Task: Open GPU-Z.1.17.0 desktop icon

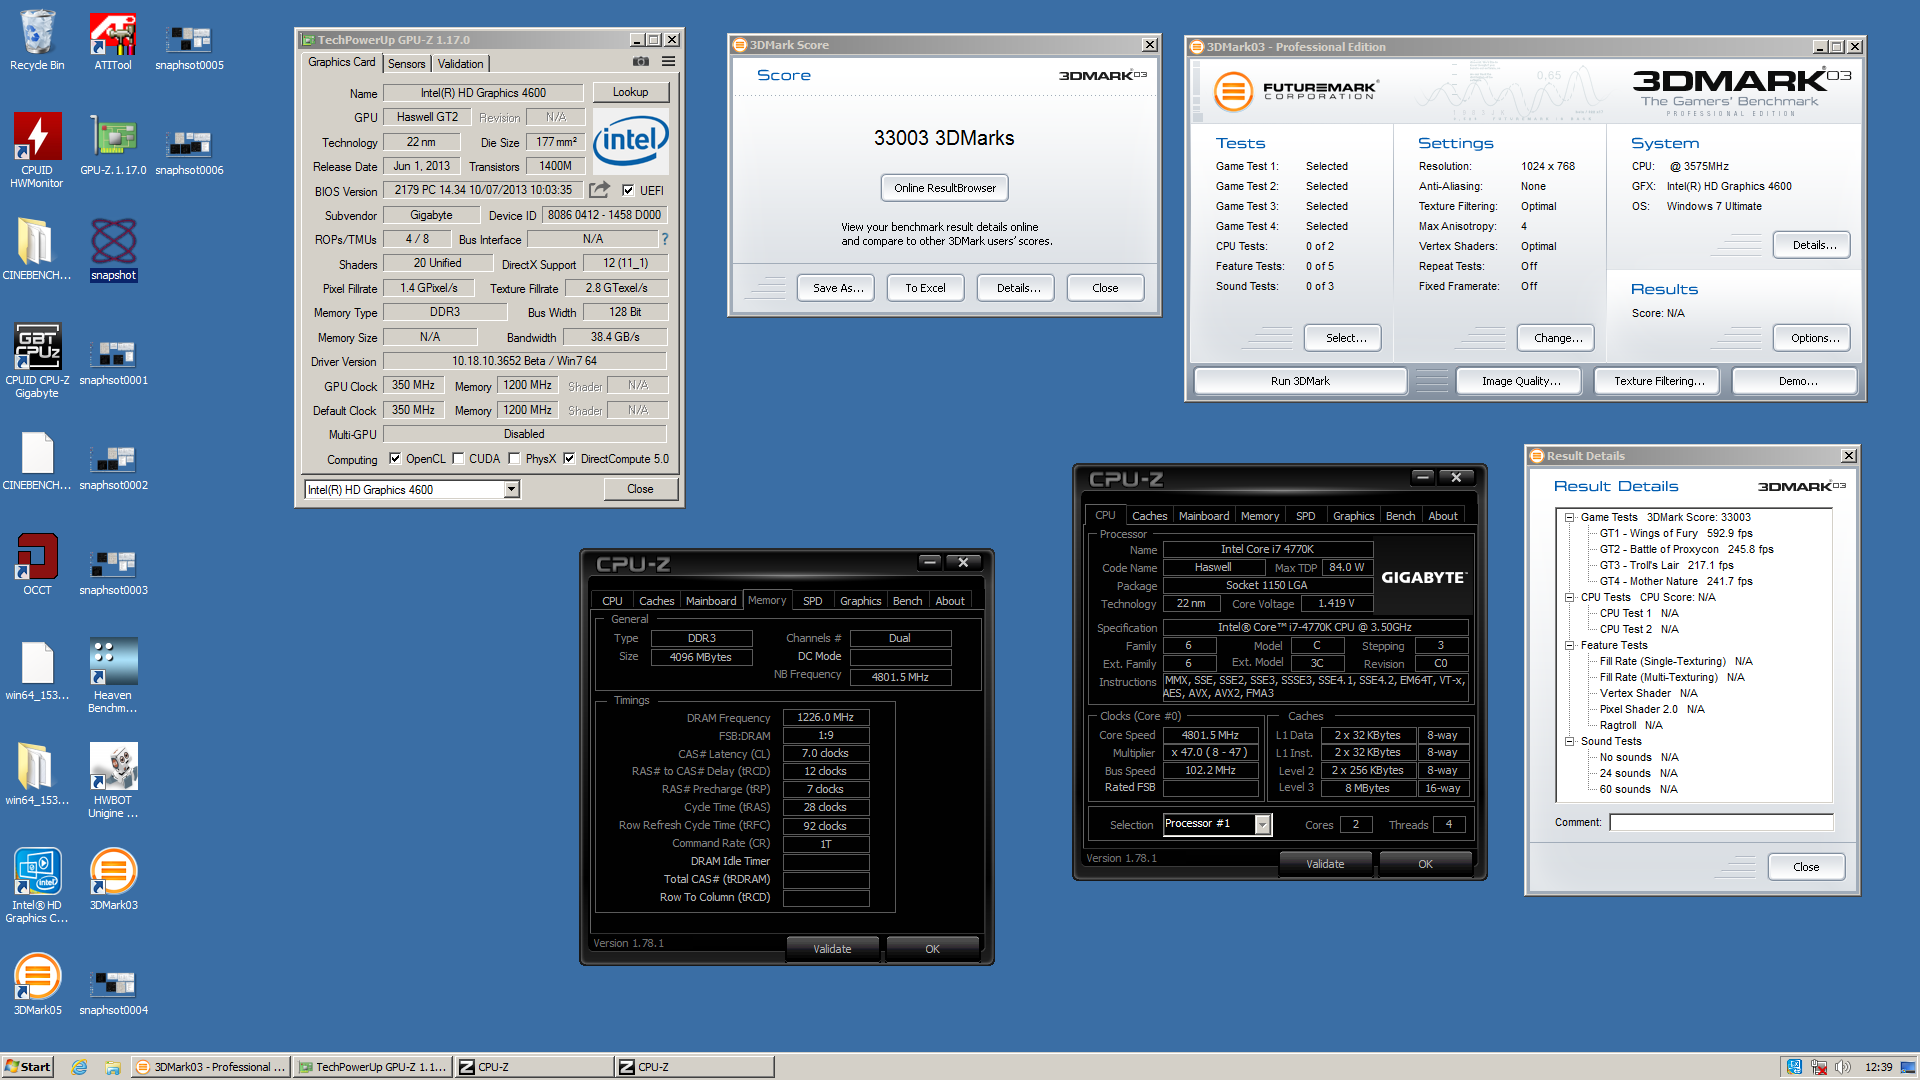Action: [x=113, y=145]
